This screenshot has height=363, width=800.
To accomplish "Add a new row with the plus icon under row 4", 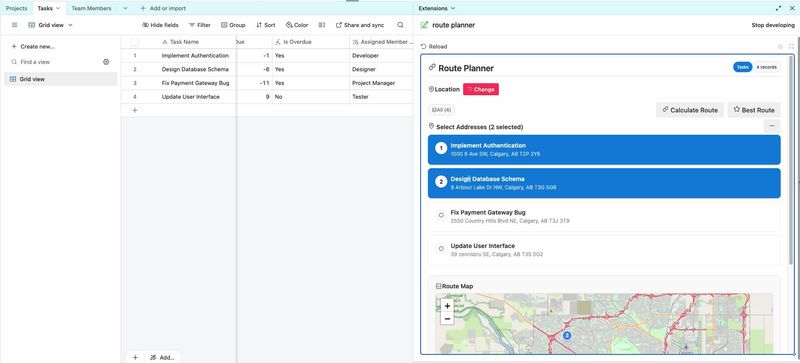I will (x=135, y=110).
